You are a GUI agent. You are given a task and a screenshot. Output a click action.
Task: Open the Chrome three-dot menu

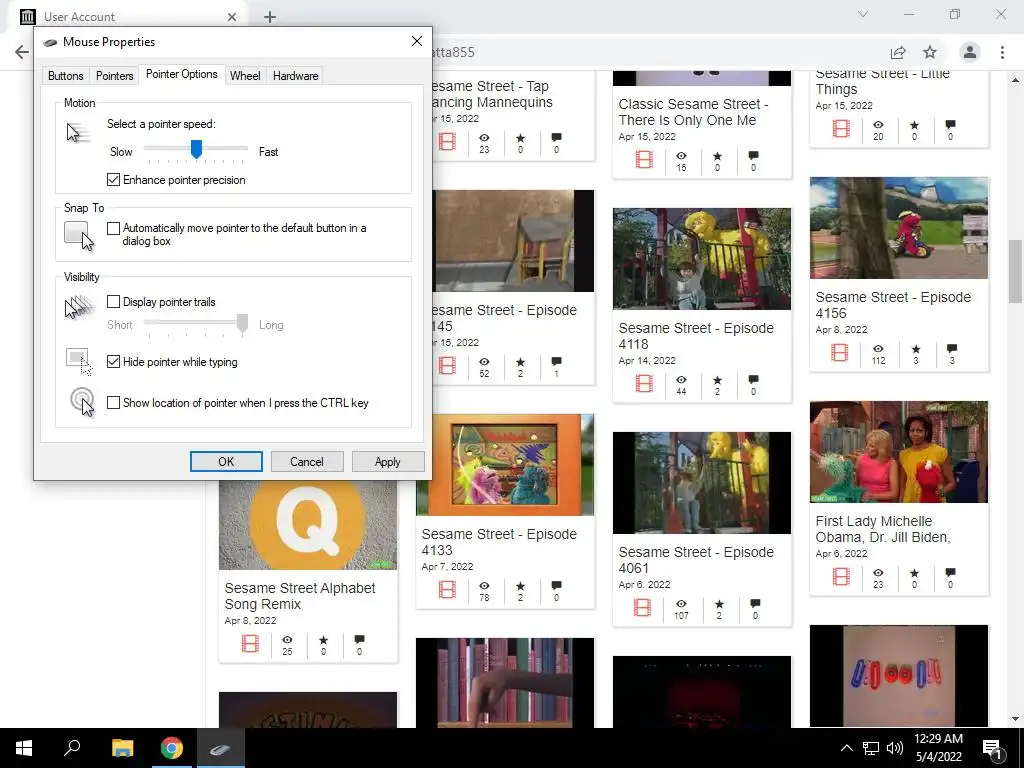(x=1002, y=52)
